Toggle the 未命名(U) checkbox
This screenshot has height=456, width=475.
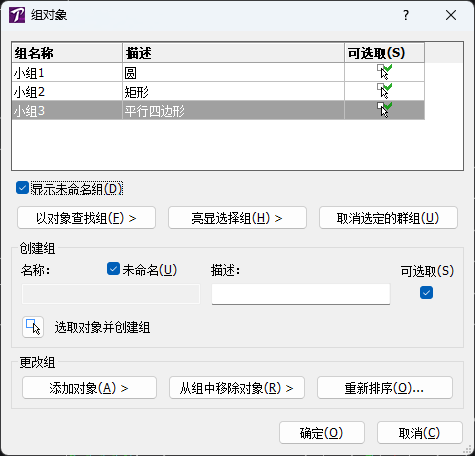click(113, 269)
